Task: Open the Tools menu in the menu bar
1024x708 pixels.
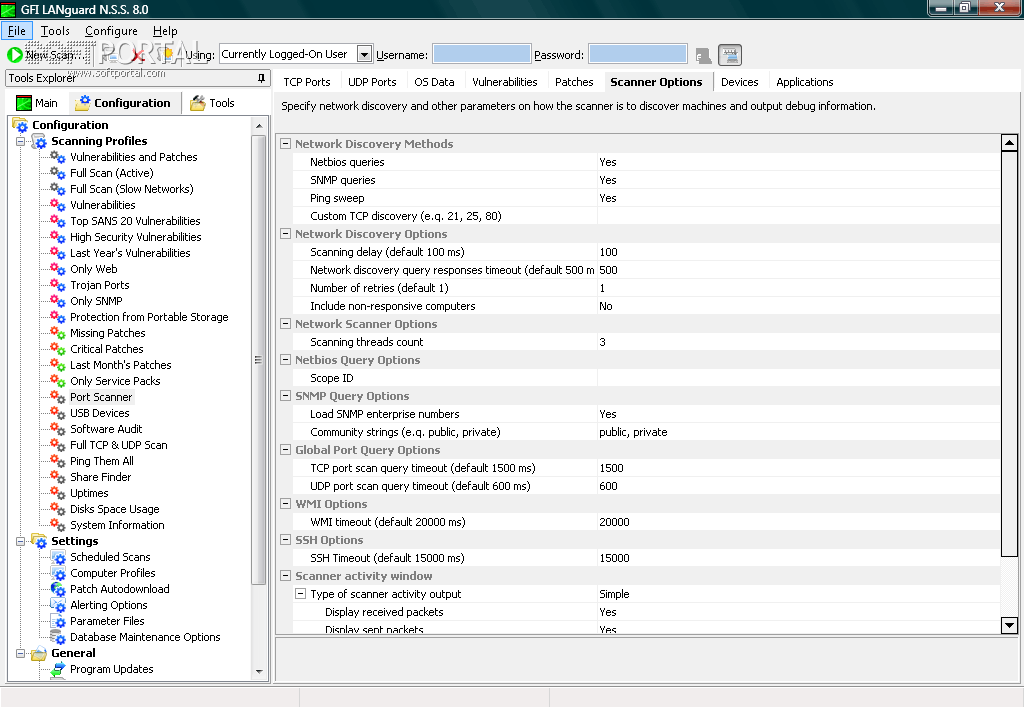Action: [55, 31]
